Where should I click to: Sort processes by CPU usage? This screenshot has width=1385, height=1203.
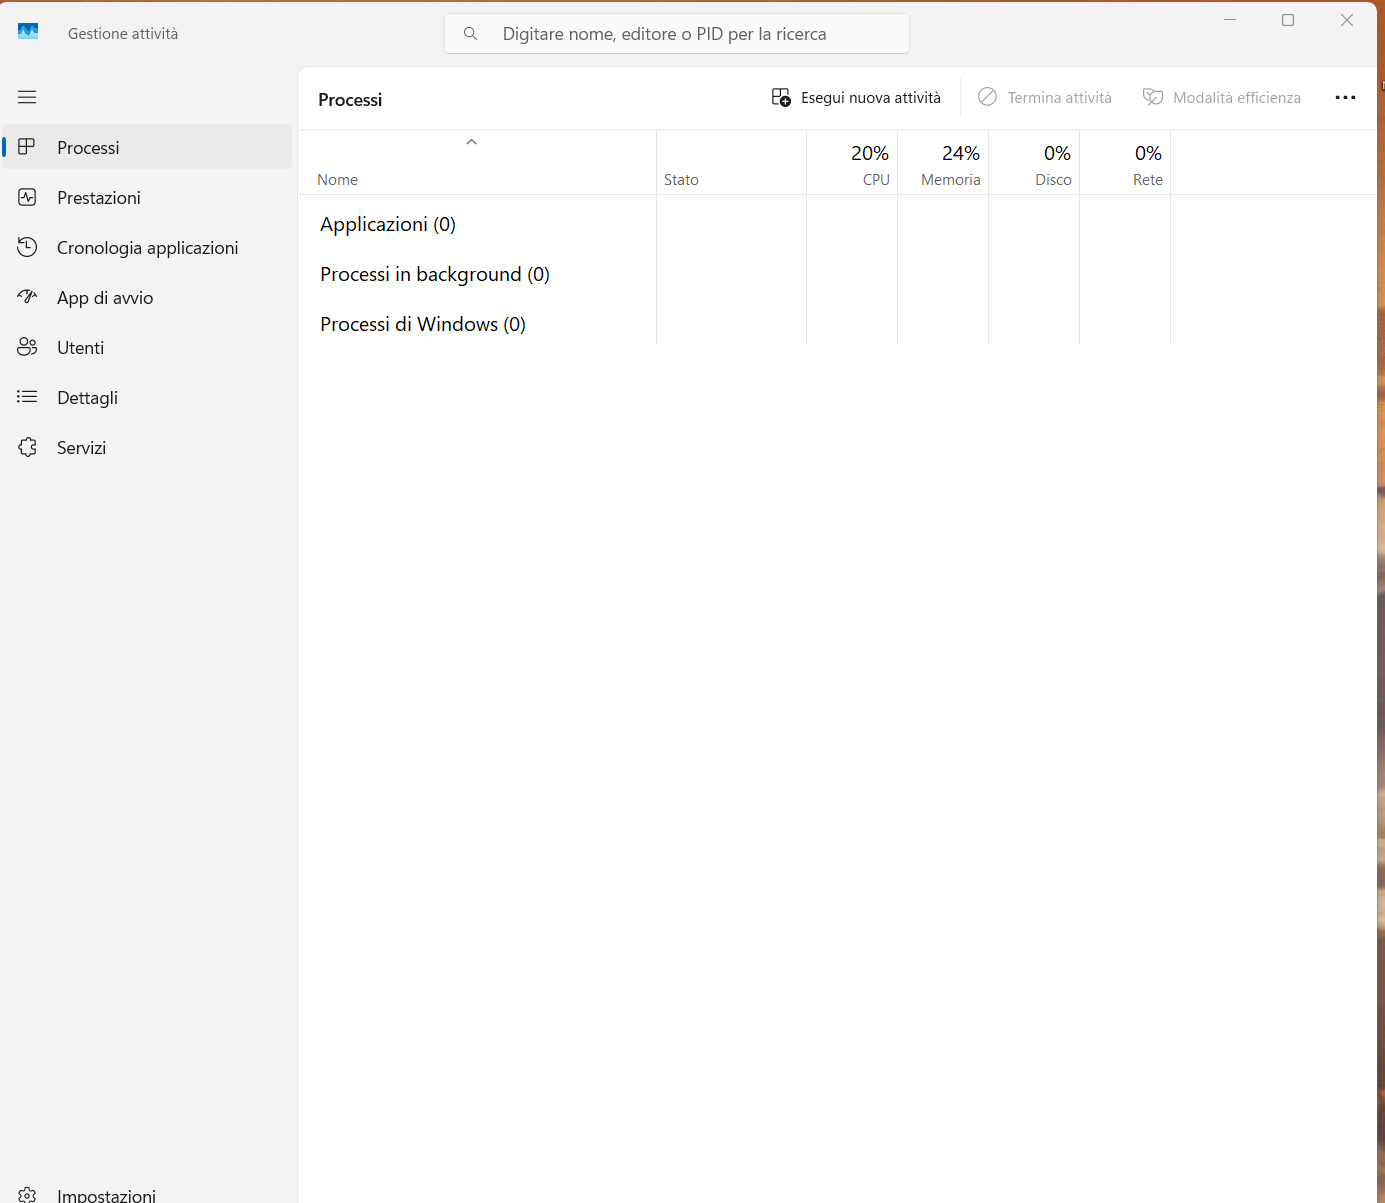[x=852, y=163]
